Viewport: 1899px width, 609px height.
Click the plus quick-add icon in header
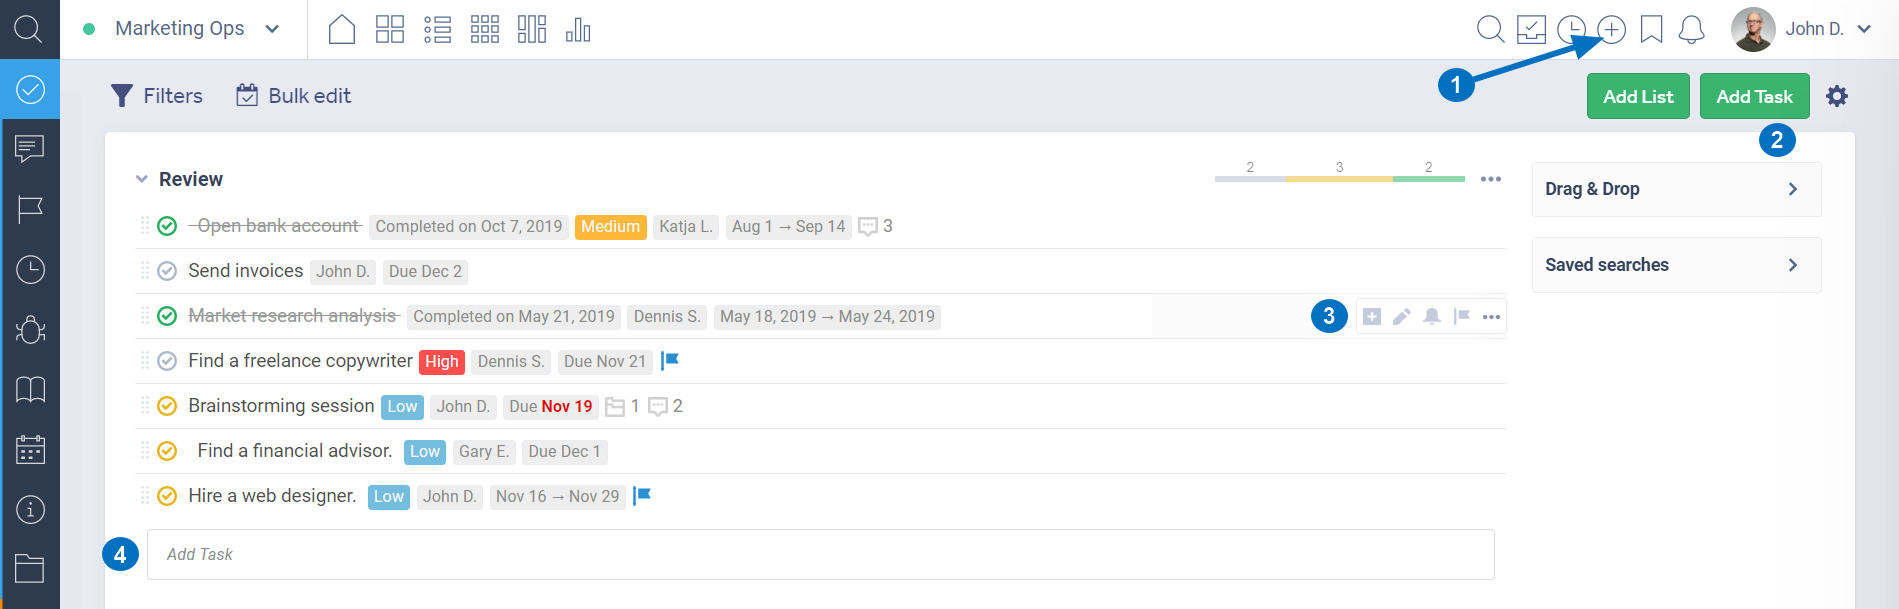(1611, 30)
